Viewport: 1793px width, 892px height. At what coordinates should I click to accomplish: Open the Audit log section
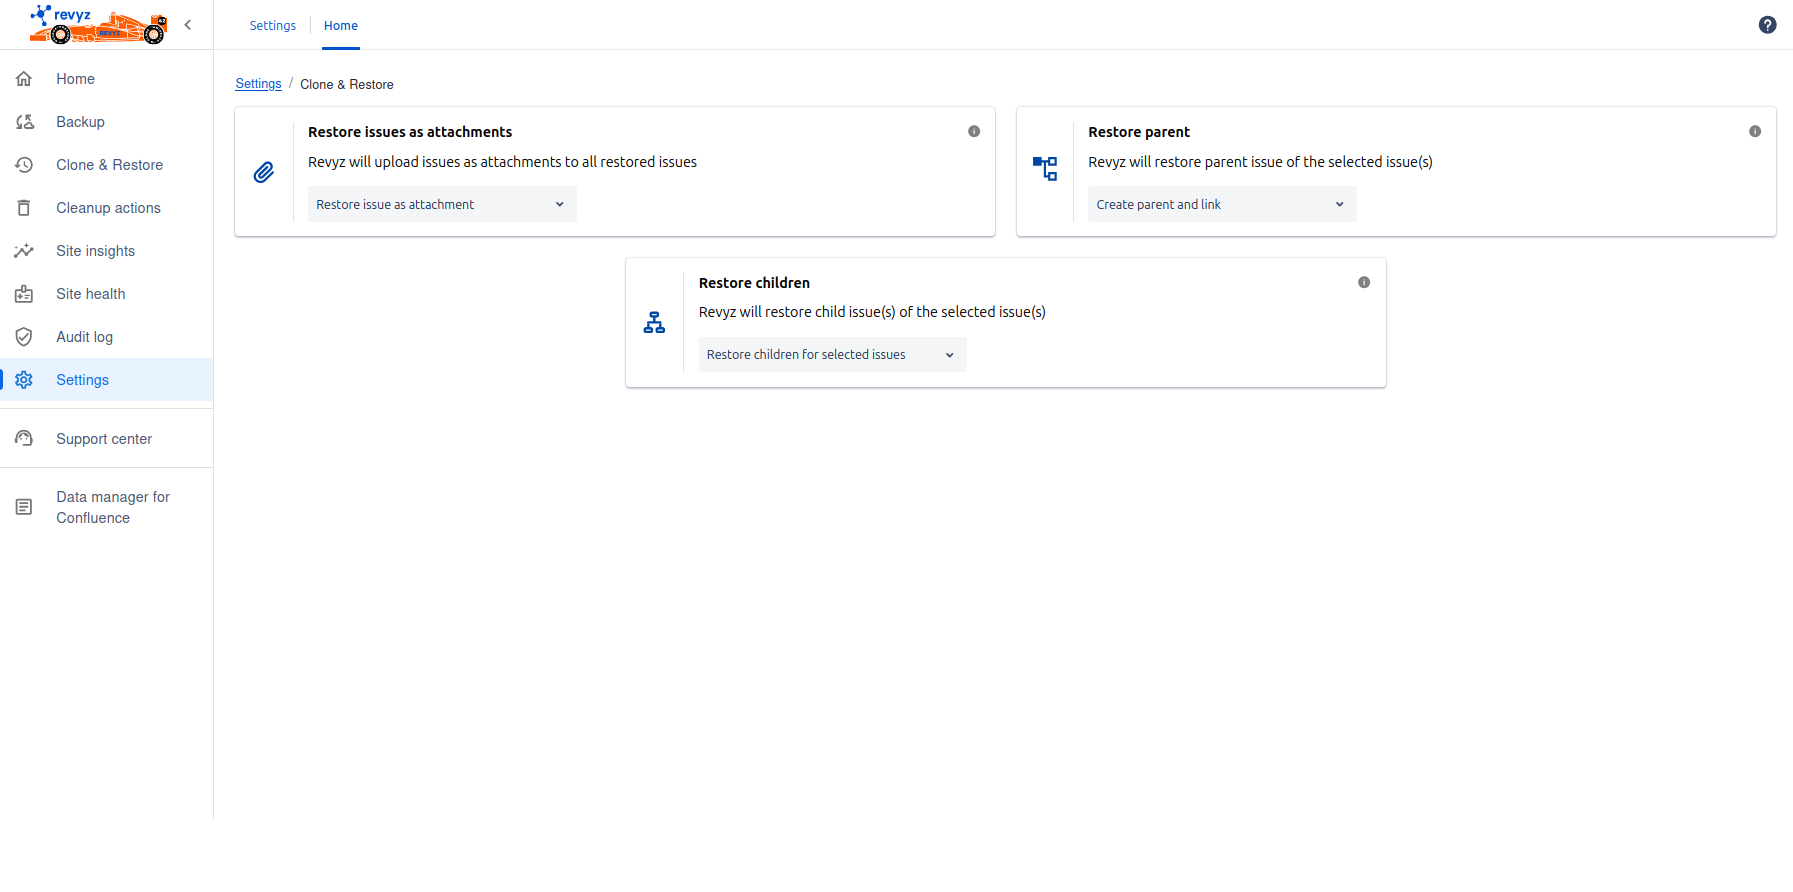click(x=84, y=337)
